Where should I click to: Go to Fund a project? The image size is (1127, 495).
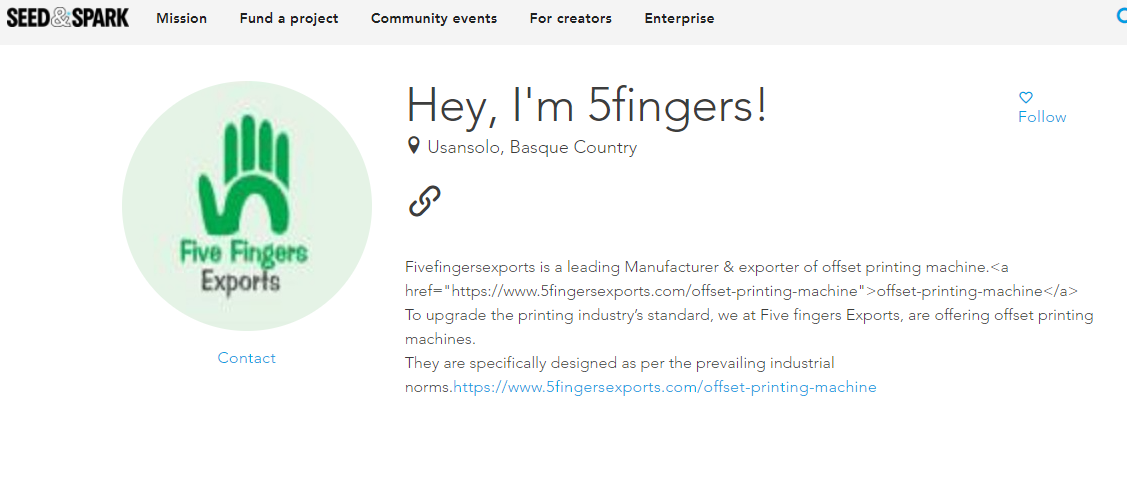point(289,18)
